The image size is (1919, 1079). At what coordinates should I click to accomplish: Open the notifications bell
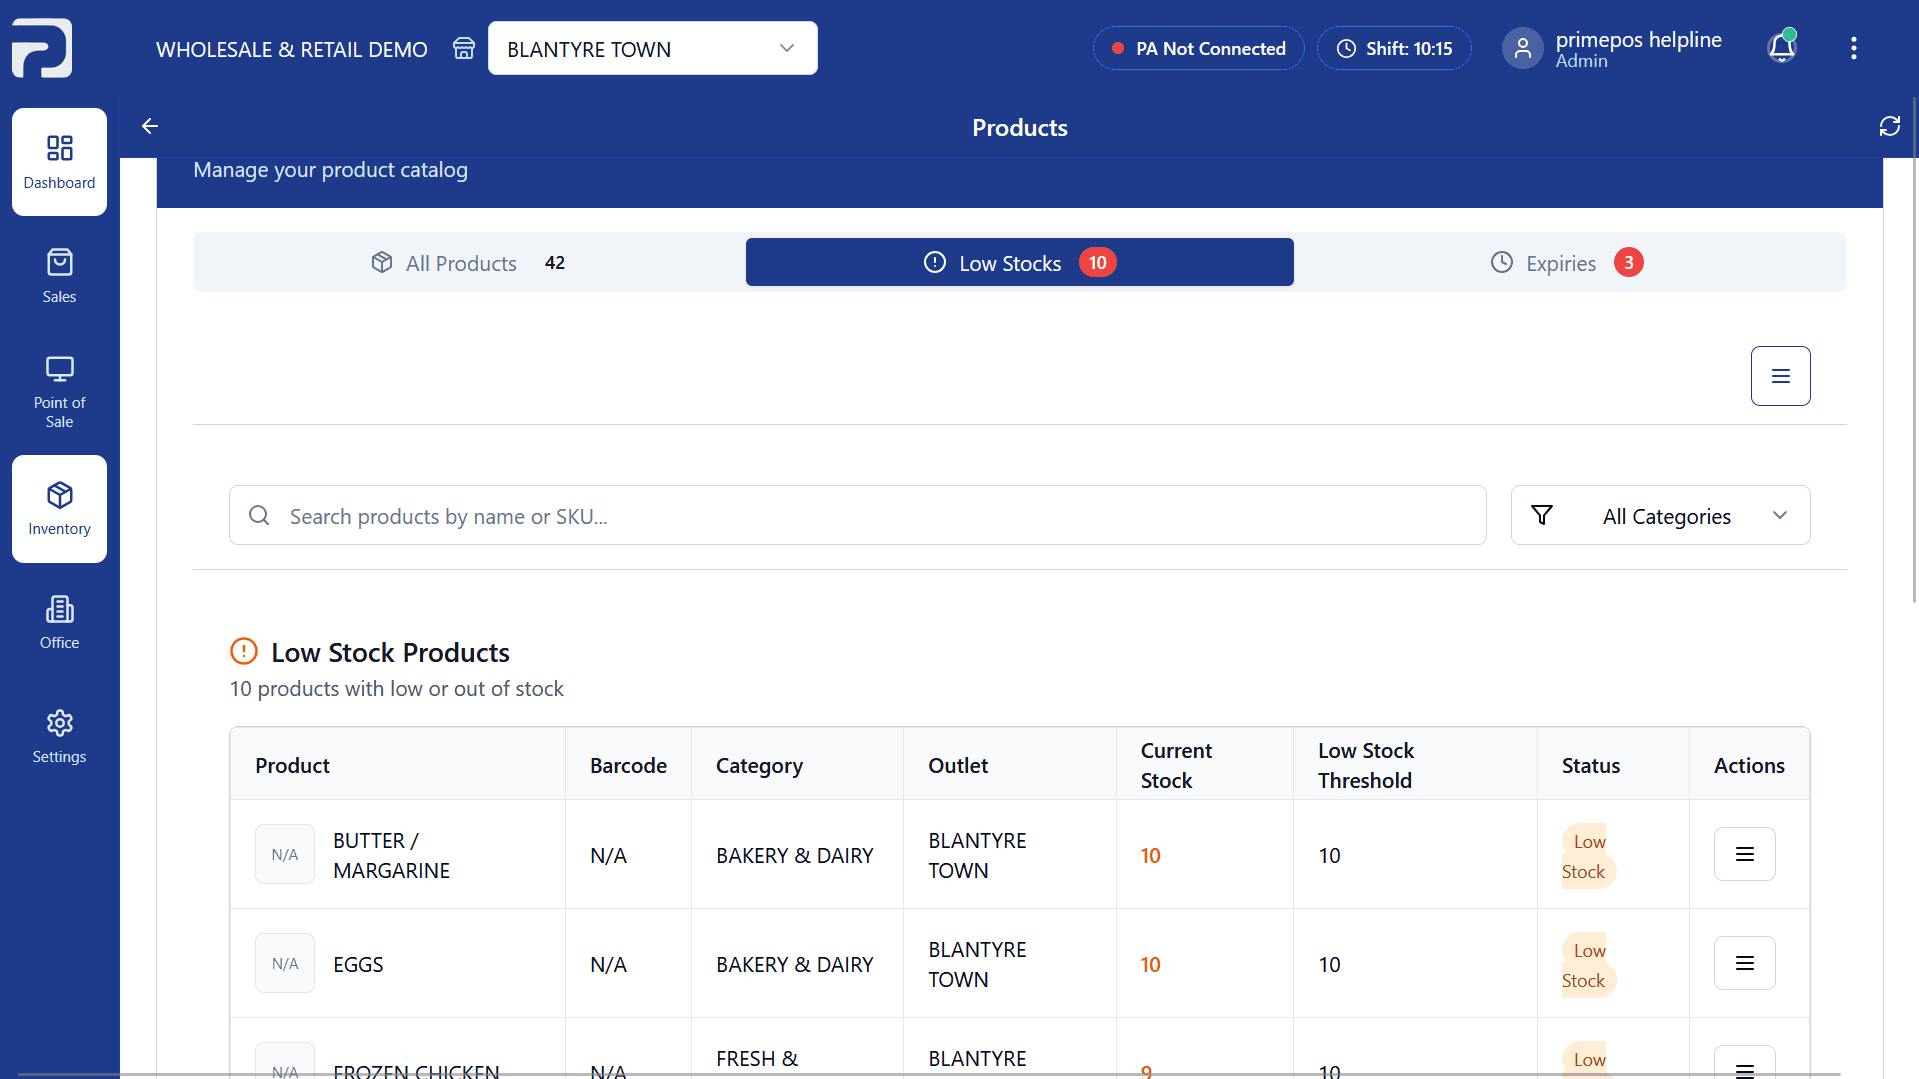coord(1782,47)
